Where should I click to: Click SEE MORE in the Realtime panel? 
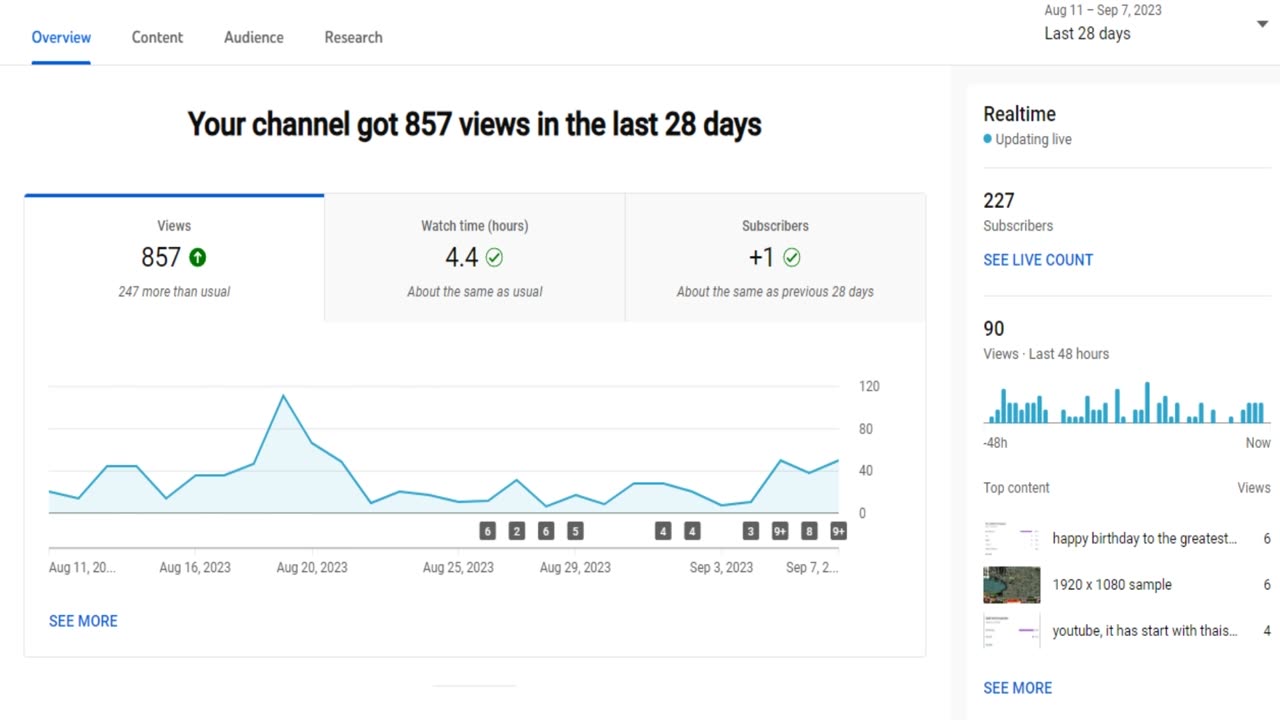point(1017,688)
